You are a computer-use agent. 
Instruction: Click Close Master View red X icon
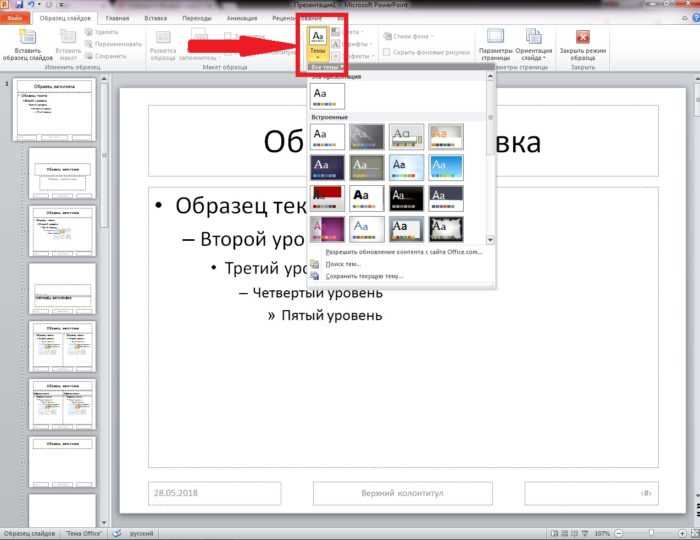[x=583, y=37]
